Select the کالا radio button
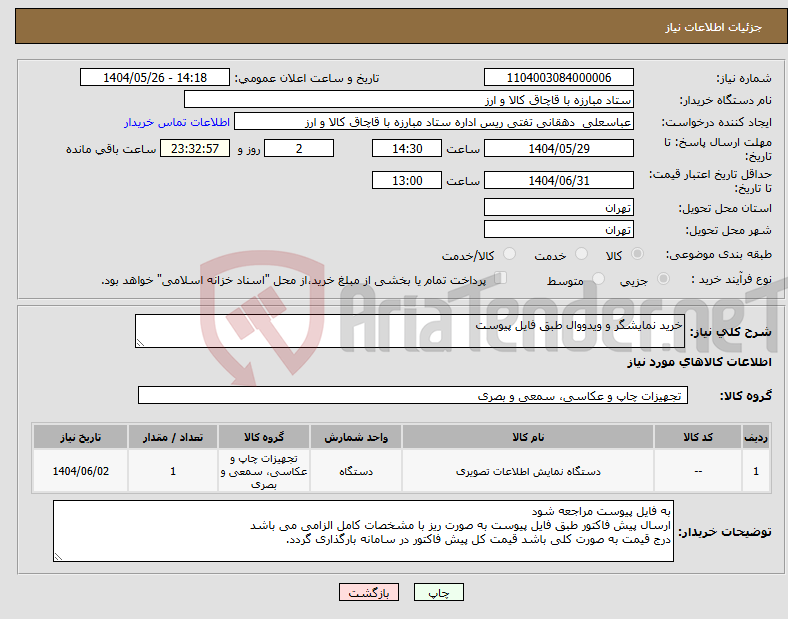The image size is (788, 619). [637, 254]
